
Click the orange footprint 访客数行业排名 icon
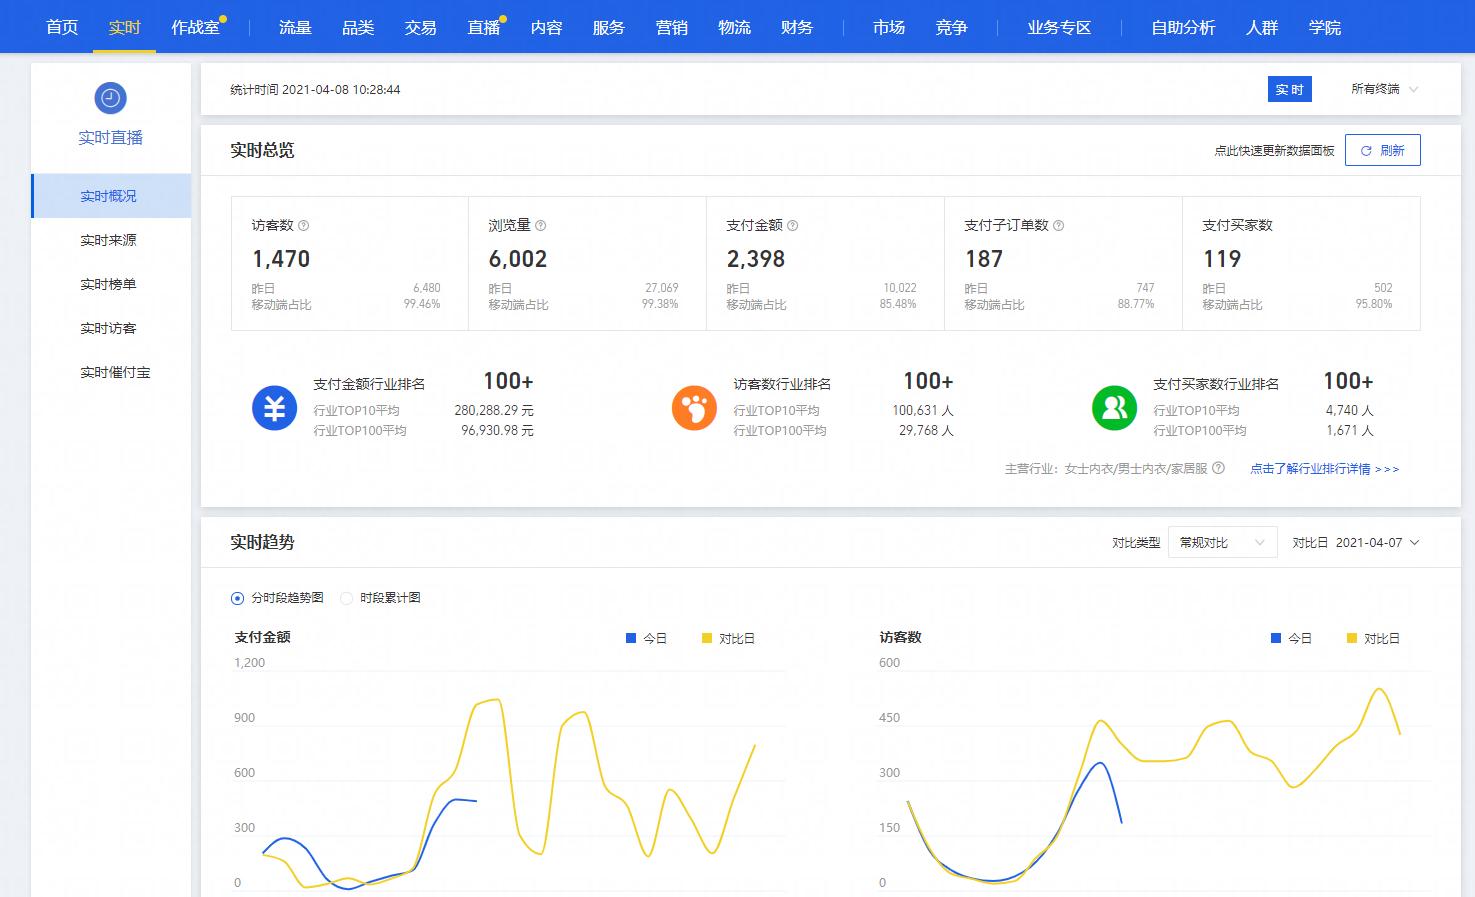[x=694, y=408]
